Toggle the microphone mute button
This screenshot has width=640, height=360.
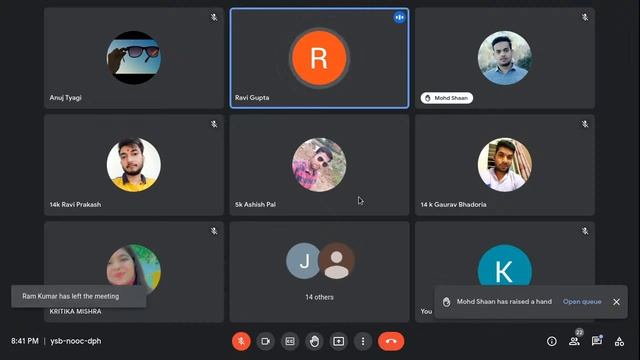(x=241, y=341)
